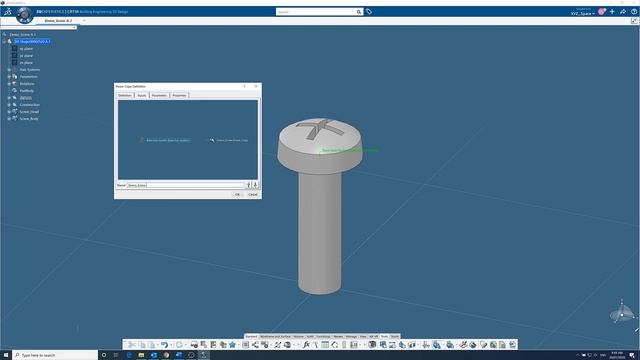Click the expand viewport icon below help
Image resolution: width=640 pixels, height=360 pixels.
(634, 21)
